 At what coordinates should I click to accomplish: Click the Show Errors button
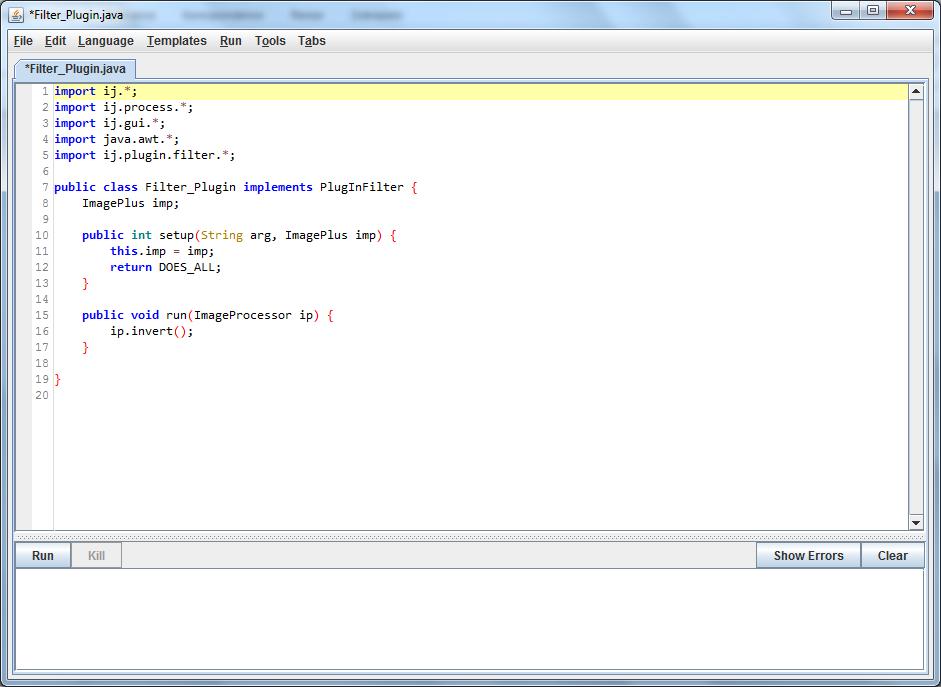tap(808, 556)
